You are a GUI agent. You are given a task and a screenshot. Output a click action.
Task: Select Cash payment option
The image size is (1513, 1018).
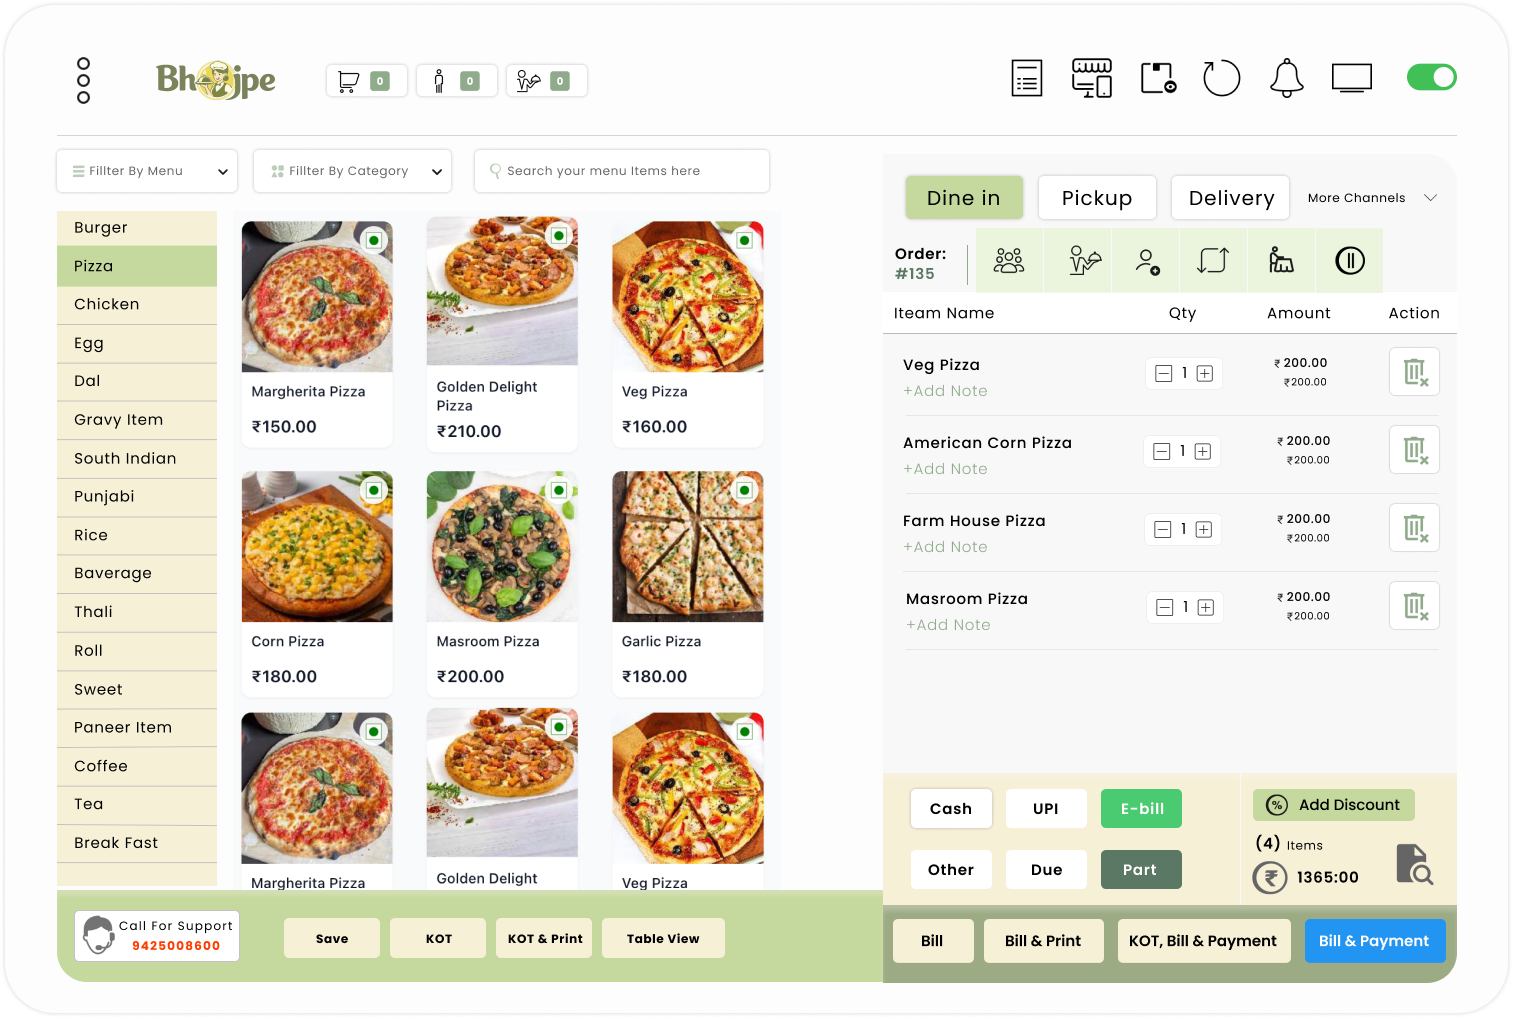tap(951, 809)
